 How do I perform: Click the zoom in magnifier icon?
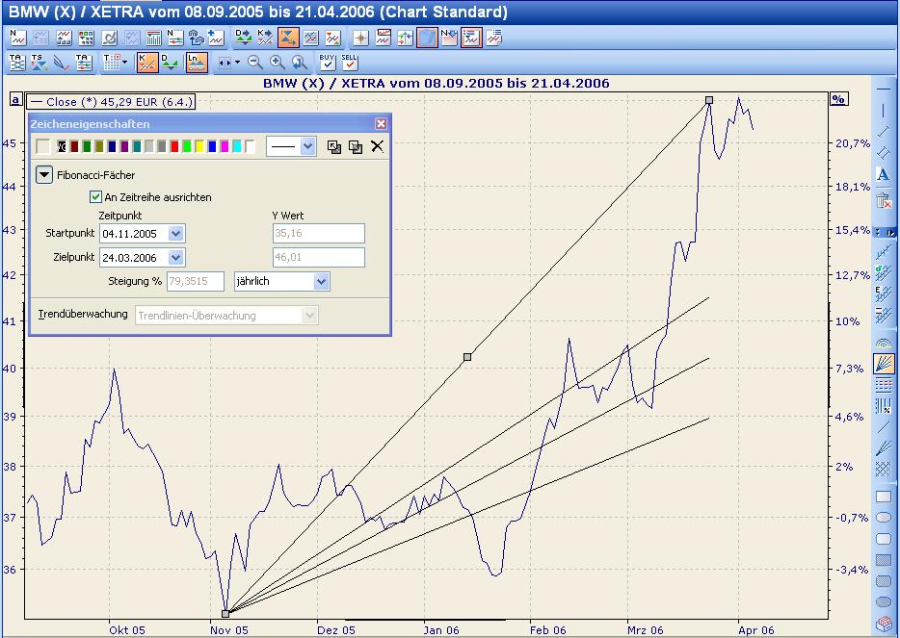tap(277, 62)
